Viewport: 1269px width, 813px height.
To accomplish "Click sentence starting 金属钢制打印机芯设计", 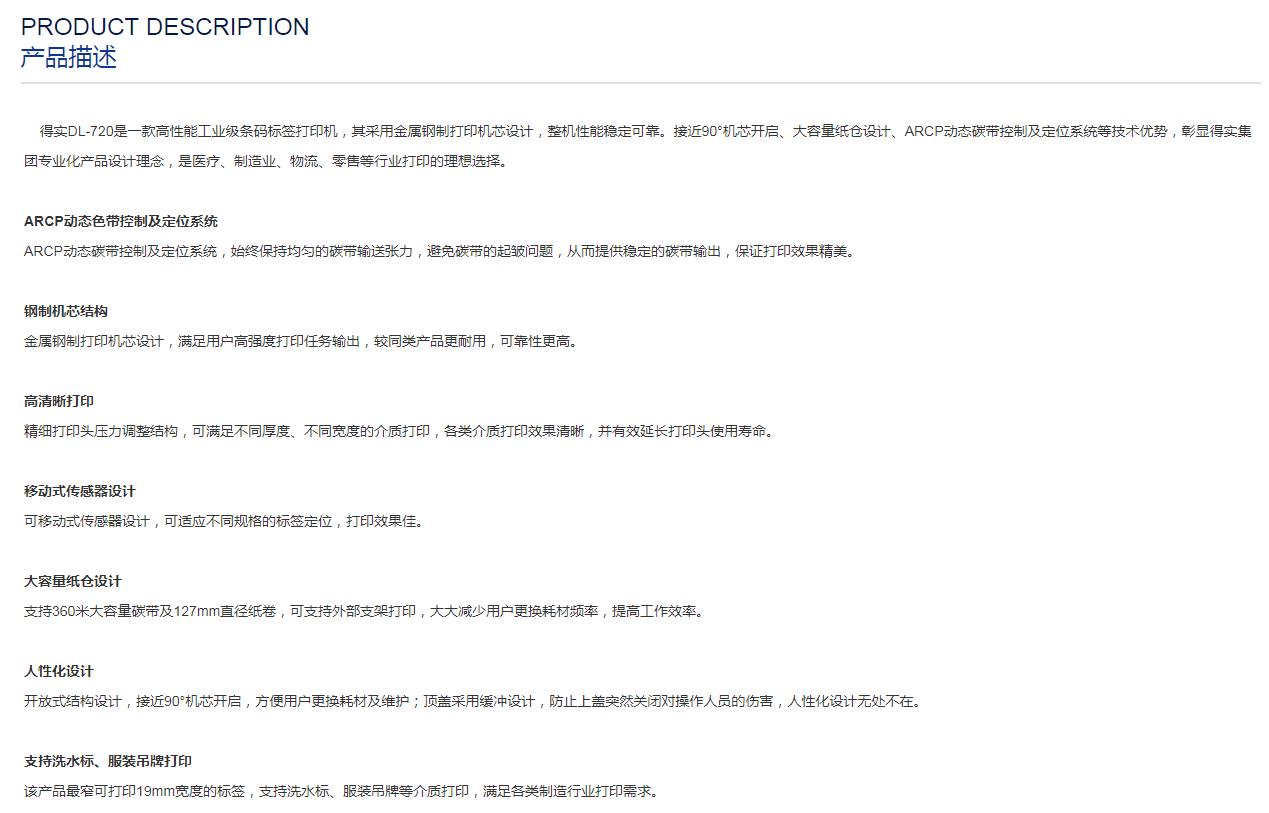I will (x=301, y=341).
